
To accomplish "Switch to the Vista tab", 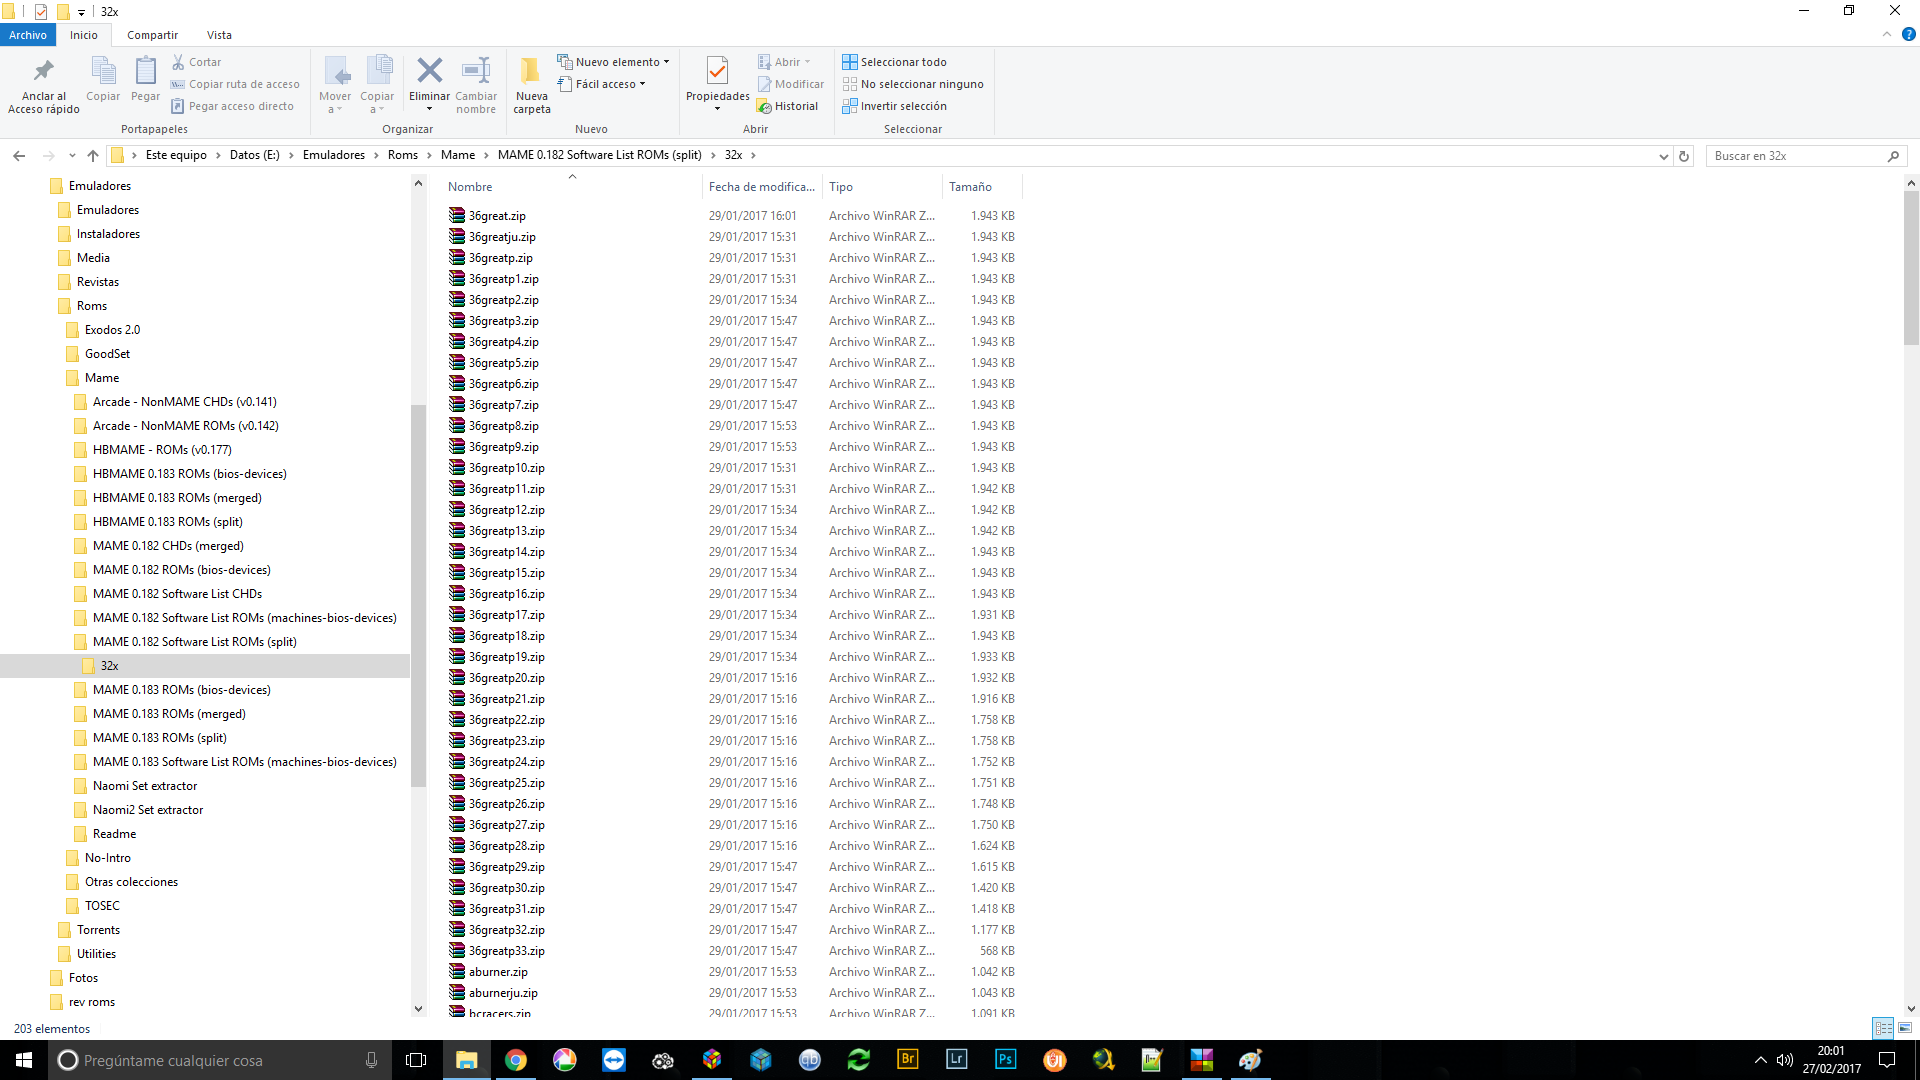I will point(219,35).
